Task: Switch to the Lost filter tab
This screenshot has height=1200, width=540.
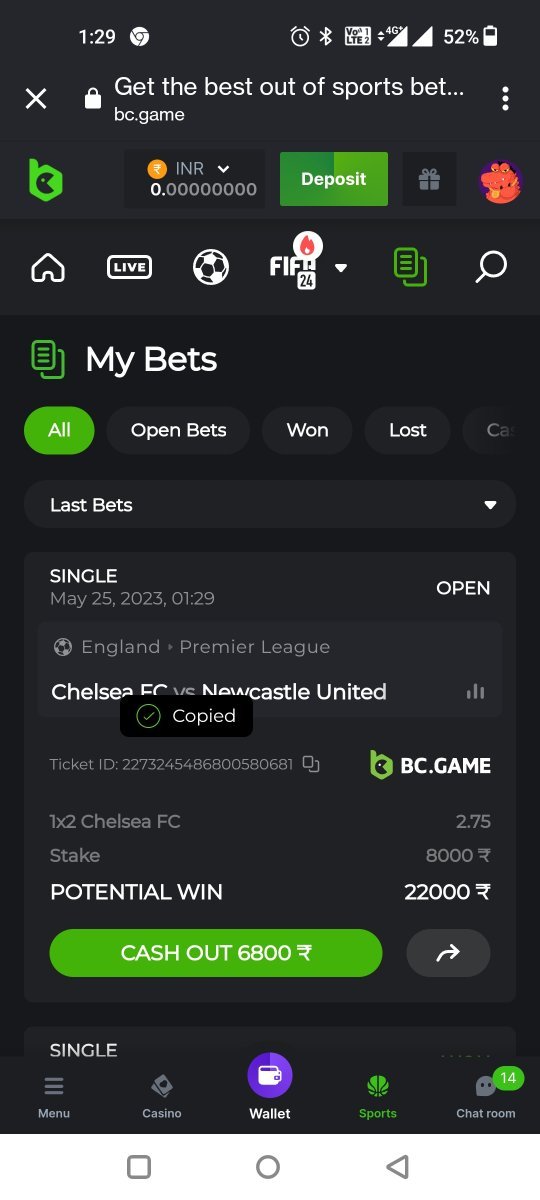Action: click(x=407, y=430)
